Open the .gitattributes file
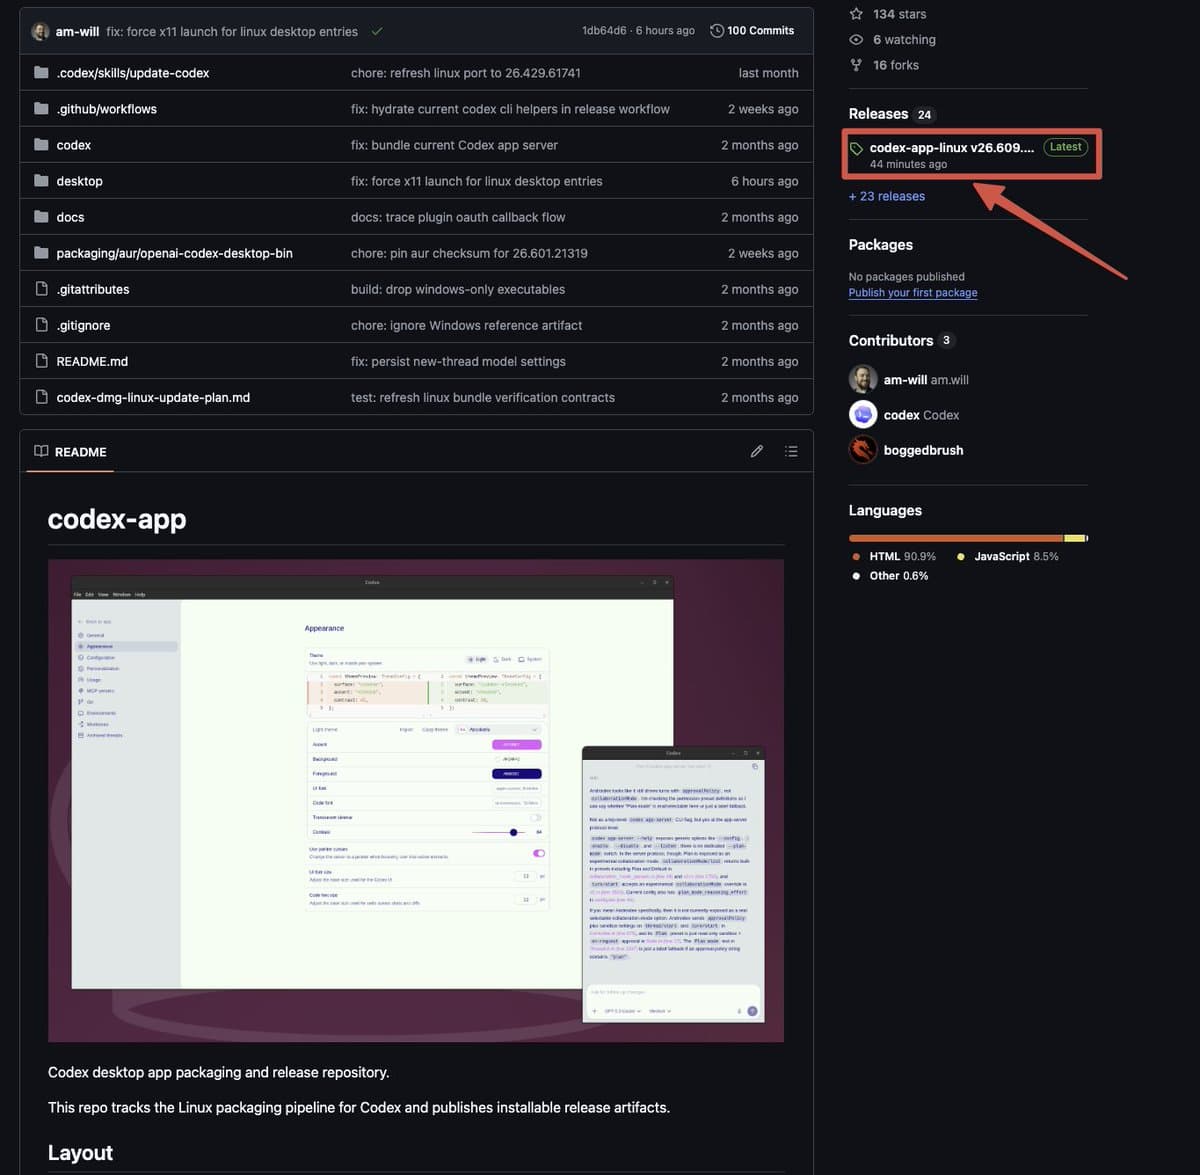 (x=92, y=289)
